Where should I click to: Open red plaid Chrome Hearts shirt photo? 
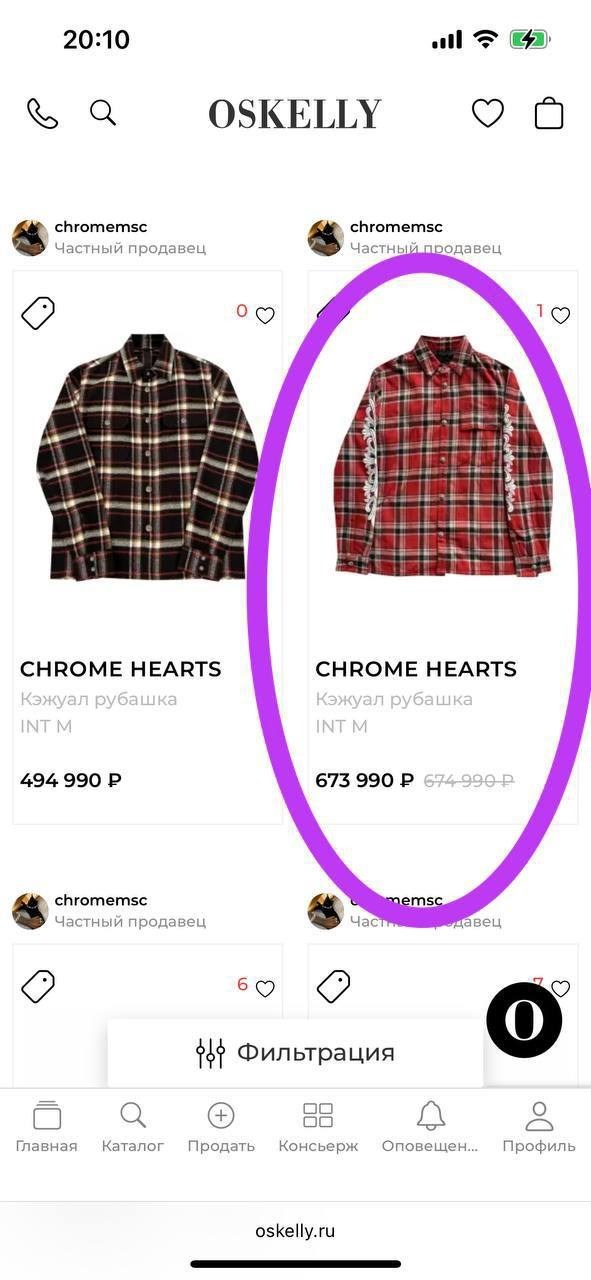pyautogui.click(x=443, y=455)
